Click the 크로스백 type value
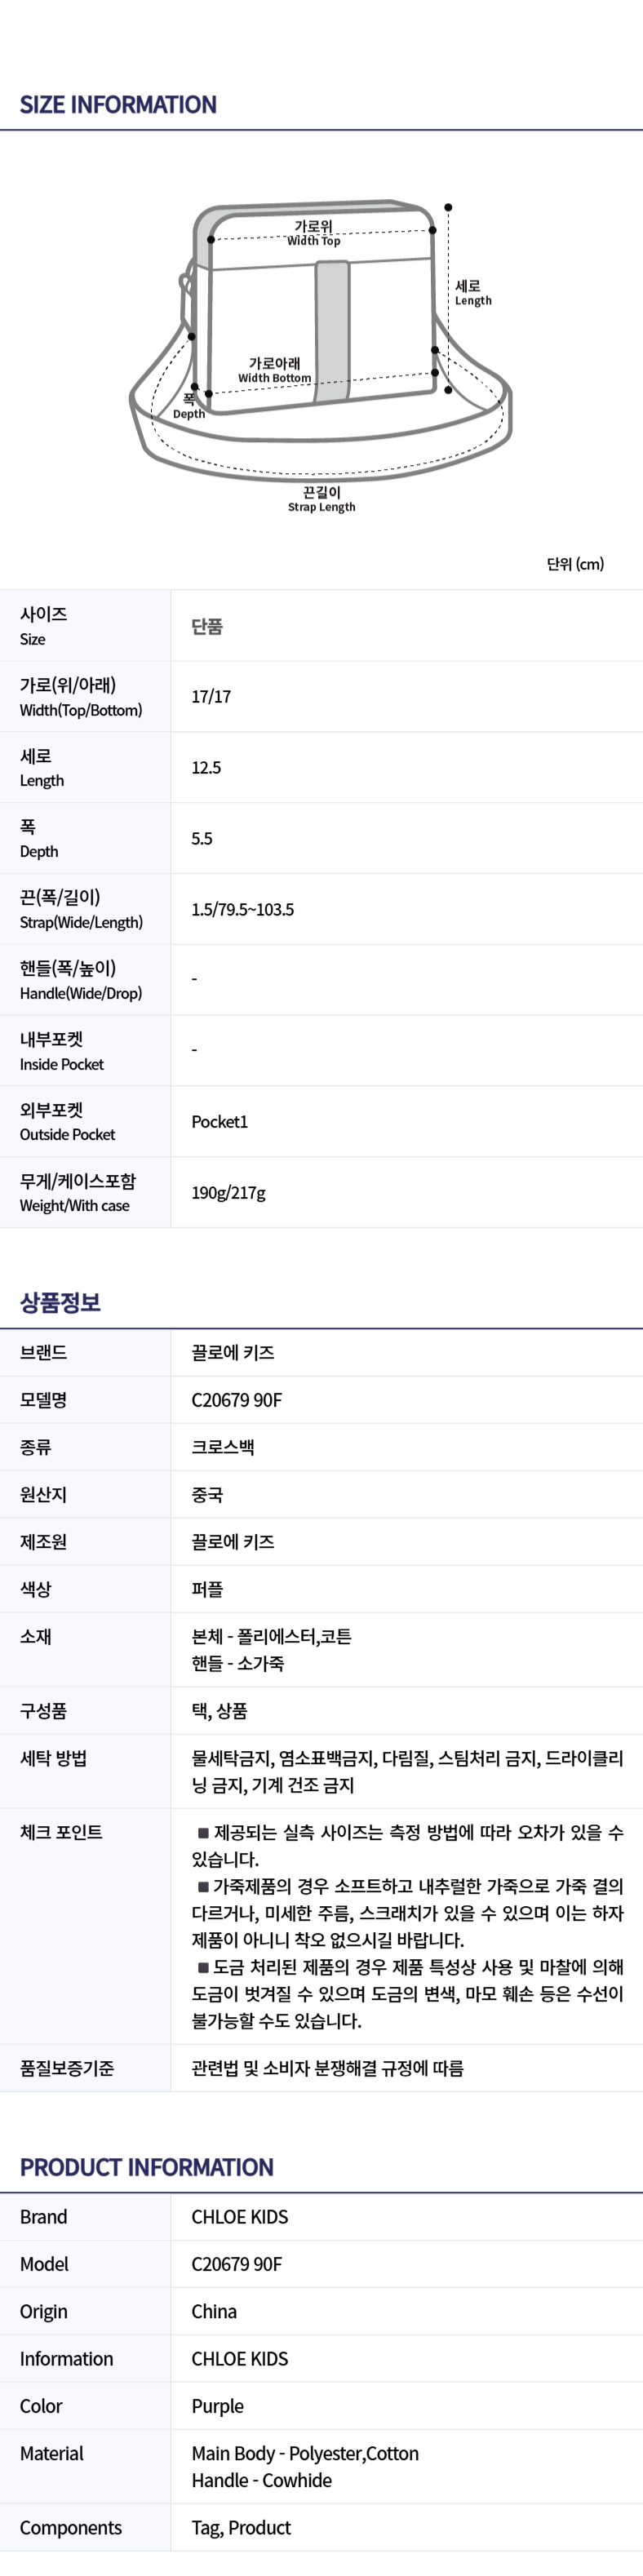 coord(223,1447)
